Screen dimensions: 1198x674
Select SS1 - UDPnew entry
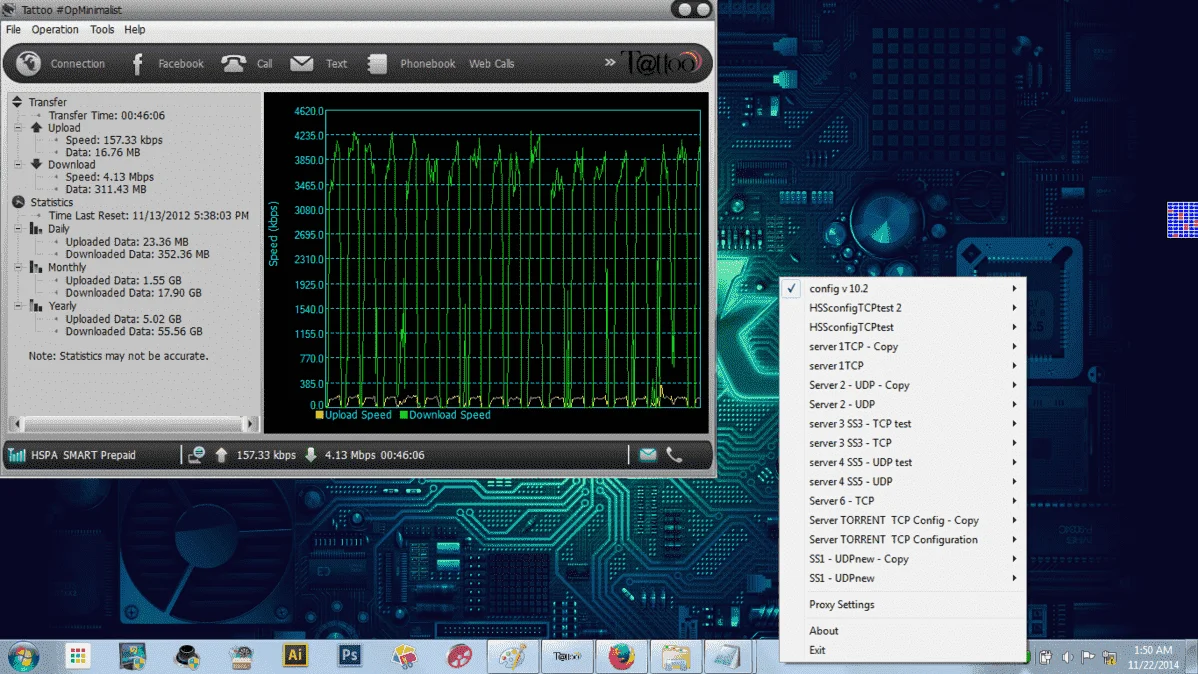coord(902,578)
